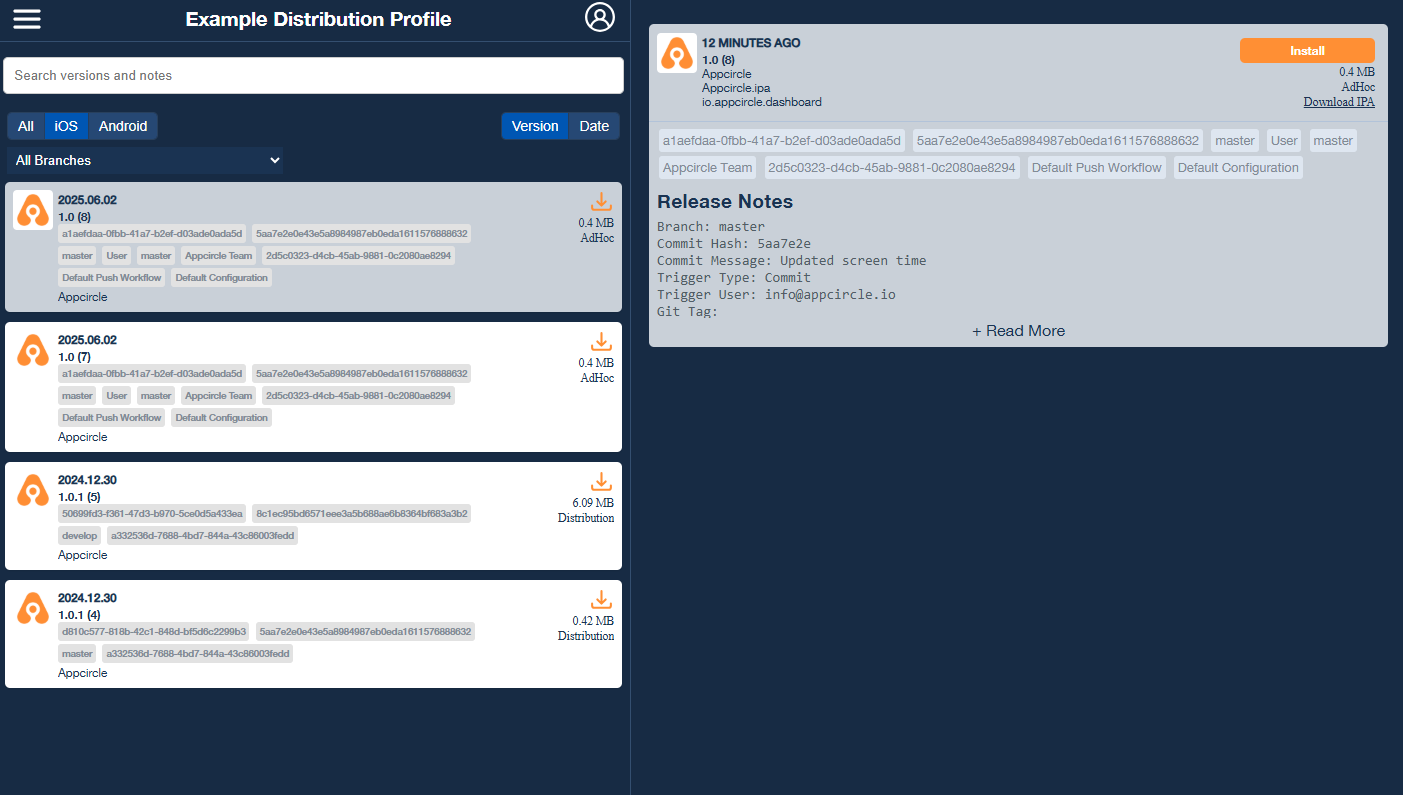Click the Appcircle logo in detail panel
The image size is (1403, 795).
click(677, 53)
